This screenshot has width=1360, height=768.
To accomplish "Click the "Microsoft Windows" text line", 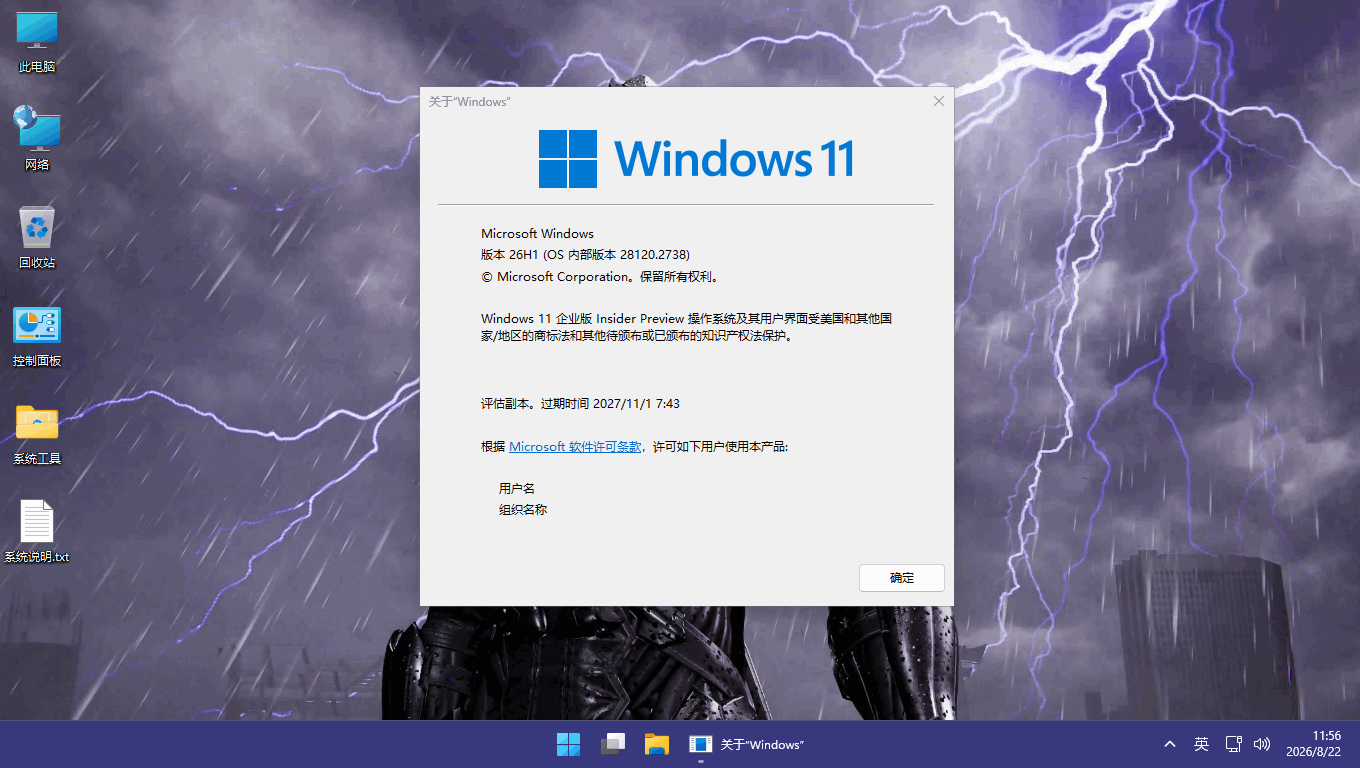I will [537, 233].
